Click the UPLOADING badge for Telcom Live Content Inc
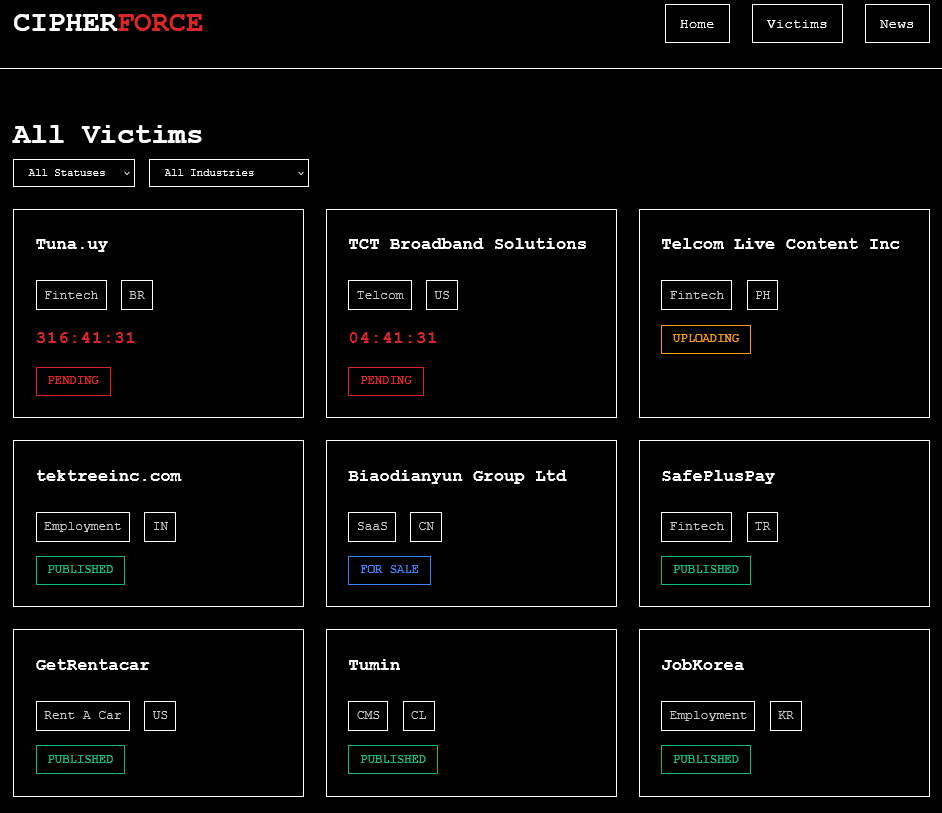Screen dimensions: 942x813 tap(706, 339)
